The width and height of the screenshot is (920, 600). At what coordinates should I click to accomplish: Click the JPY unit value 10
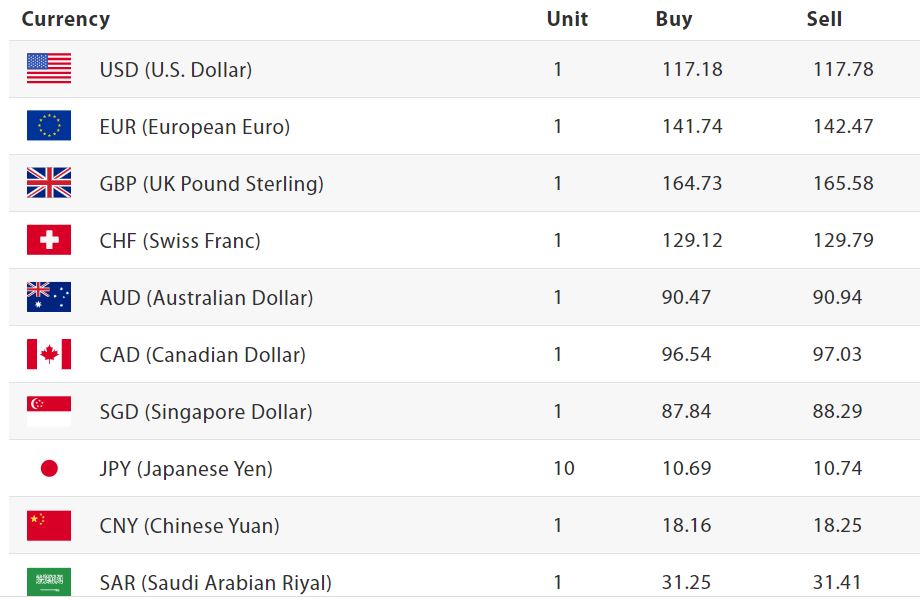pyautogui.click(x=564, y=469)
